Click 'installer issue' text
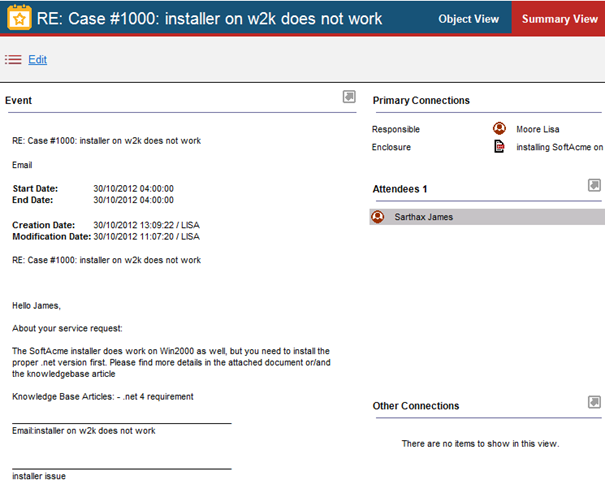Screen dimensions: 605x489 point(39,476)
